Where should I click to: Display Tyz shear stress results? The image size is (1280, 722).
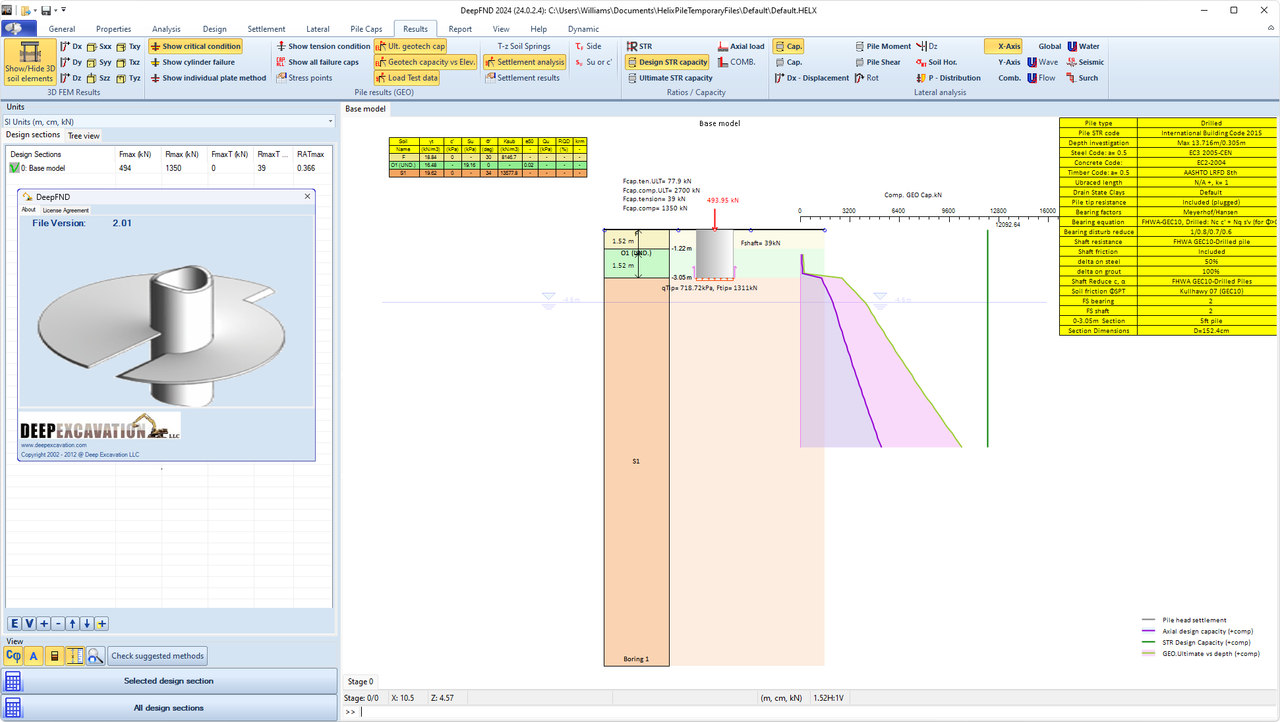[x=129, y=78]
